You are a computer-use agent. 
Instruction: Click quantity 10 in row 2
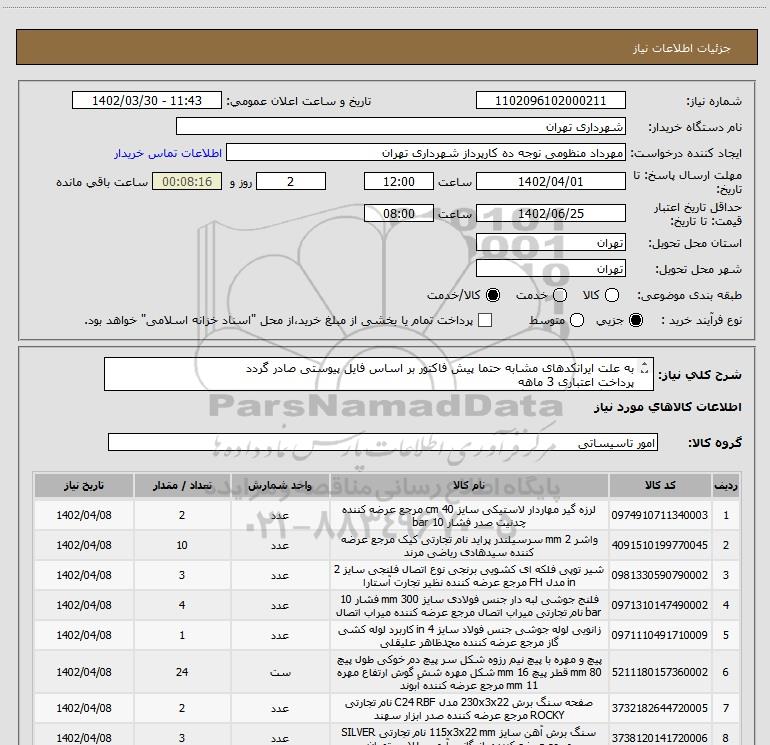click(x=182, y=545)
